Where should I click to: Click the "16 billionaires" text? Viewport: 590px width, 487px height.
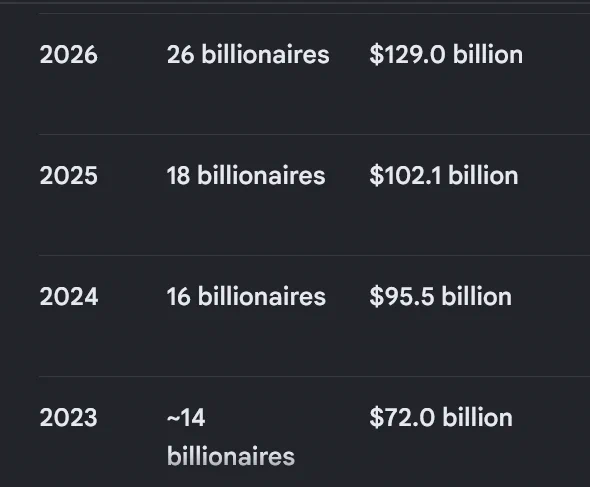click(246, 296)
